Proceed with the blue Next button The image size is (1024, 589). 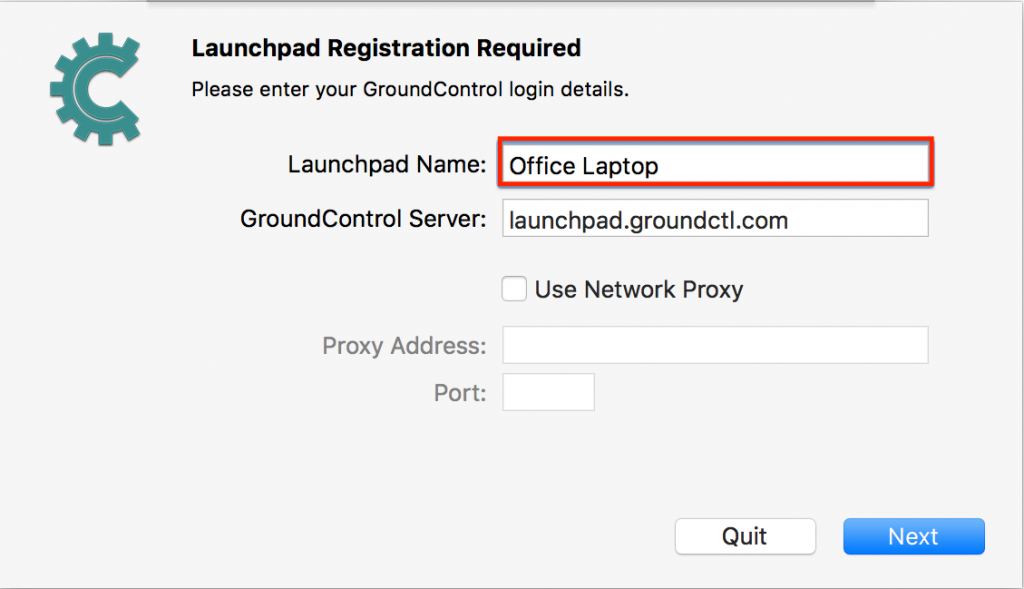pyautogui.click(x=914, y=536)
